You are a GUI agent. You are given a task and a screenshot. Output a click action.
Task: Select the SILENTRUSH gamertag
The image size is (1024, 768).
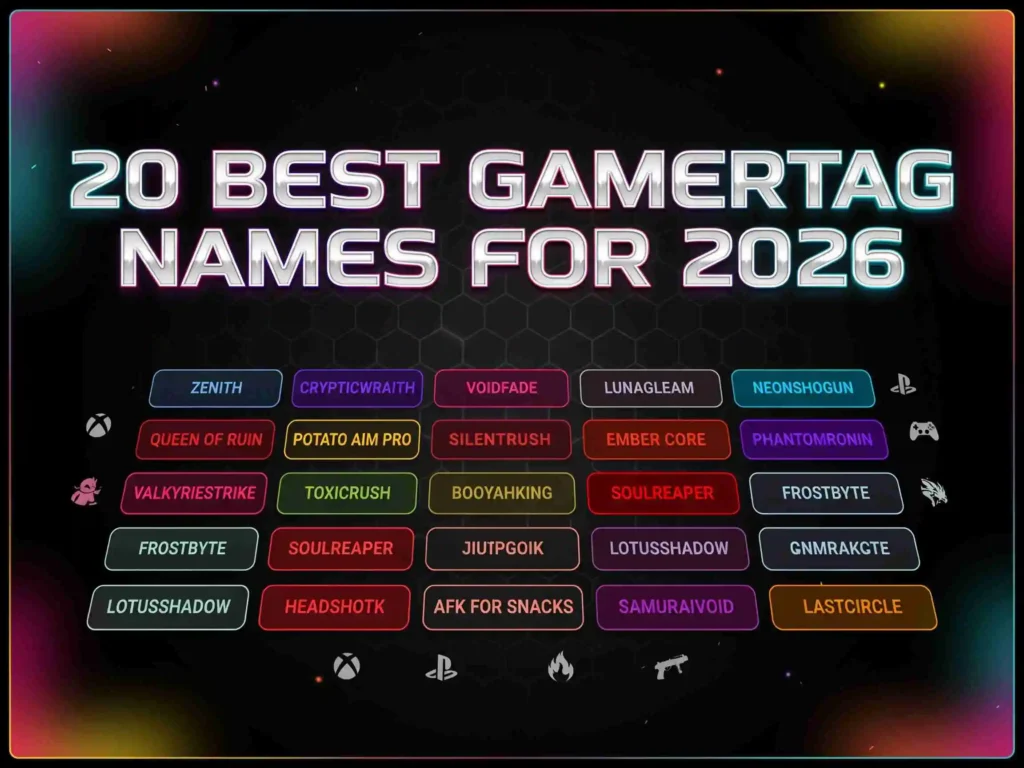500,440
